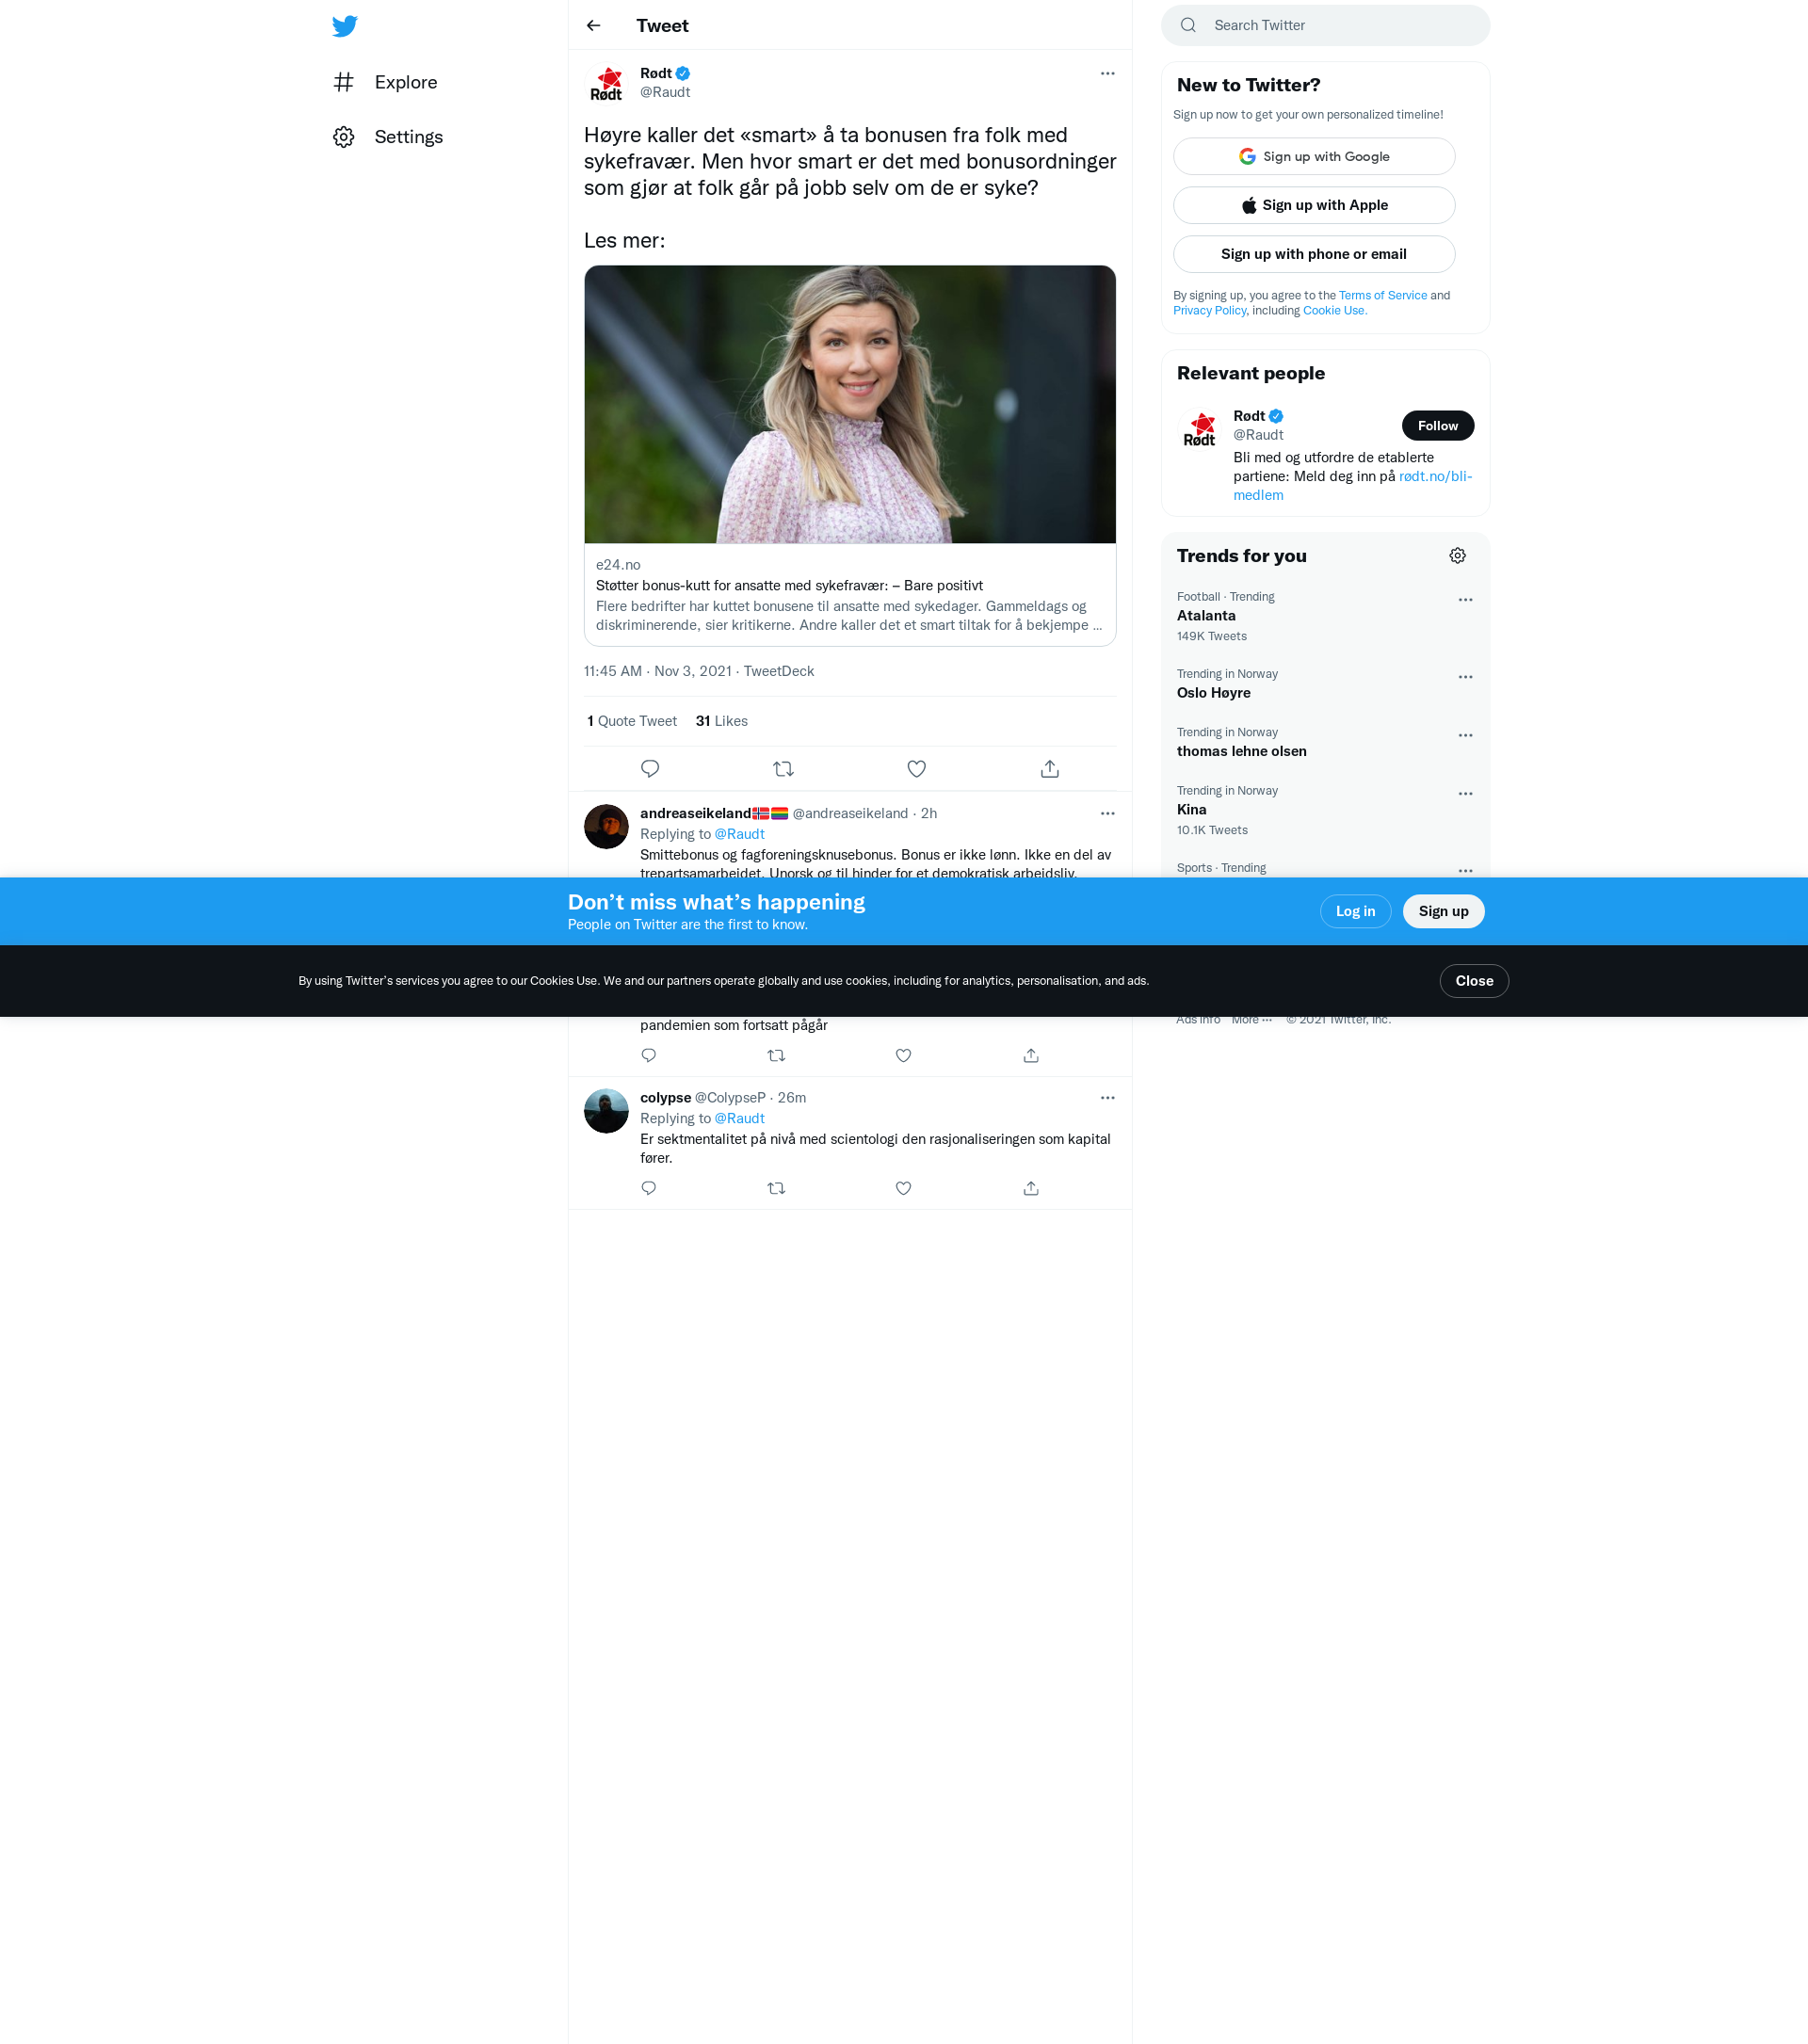
Task: Open the thomas lehne olsen trend
Action: (1325, 742)
